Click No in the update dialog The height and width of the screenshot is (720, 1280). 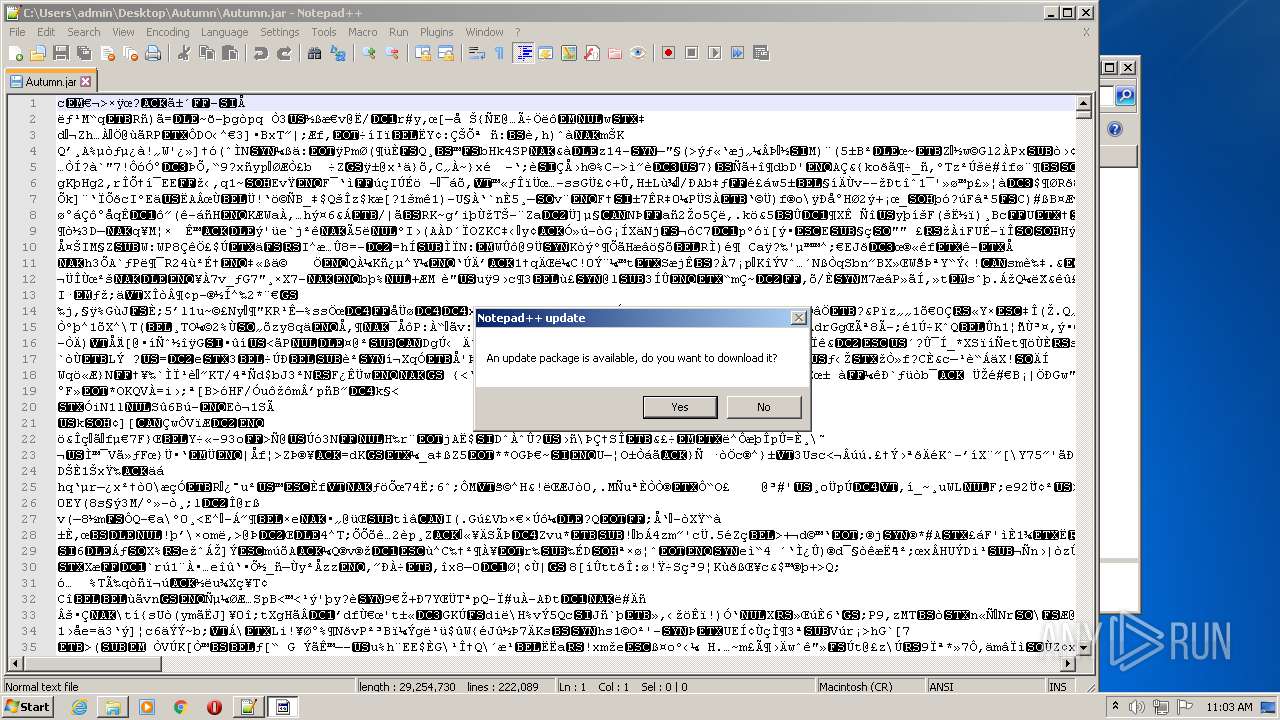click(764, 407)
